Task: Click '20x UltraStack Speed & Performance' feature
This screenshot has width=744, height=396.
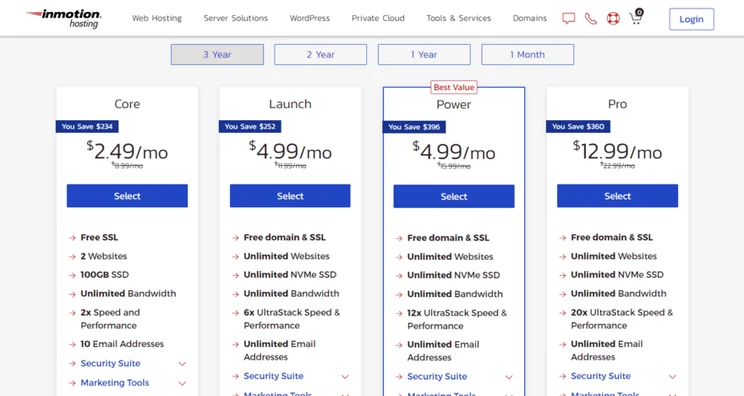Action: (622, 319)
